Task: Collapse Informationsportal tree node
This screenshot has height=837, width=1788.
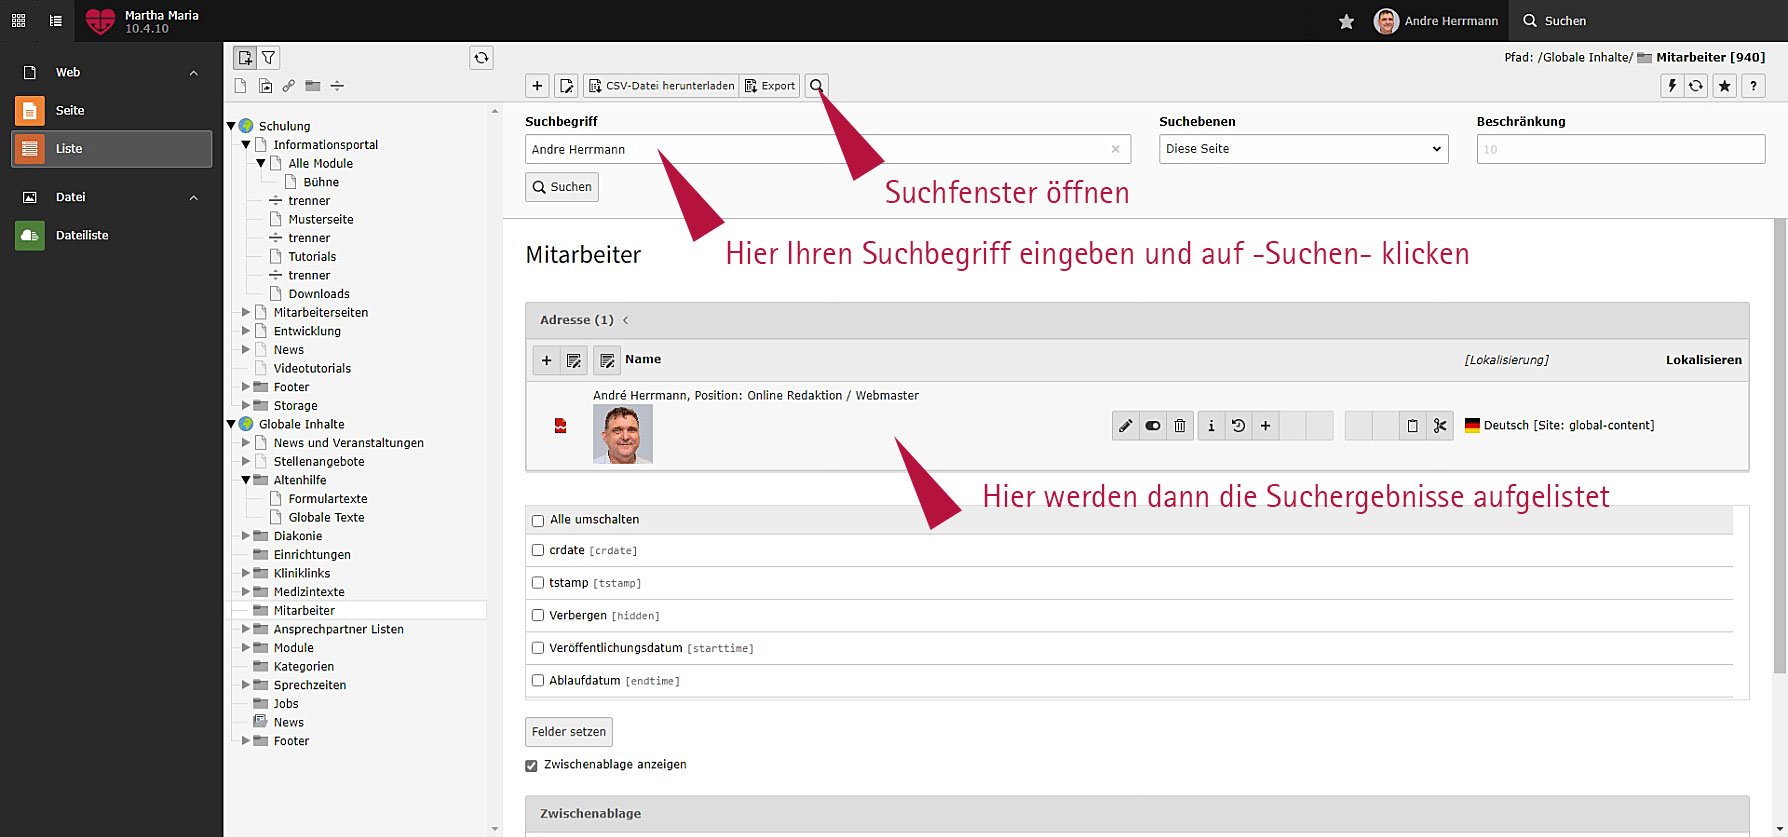Action: 246,145
